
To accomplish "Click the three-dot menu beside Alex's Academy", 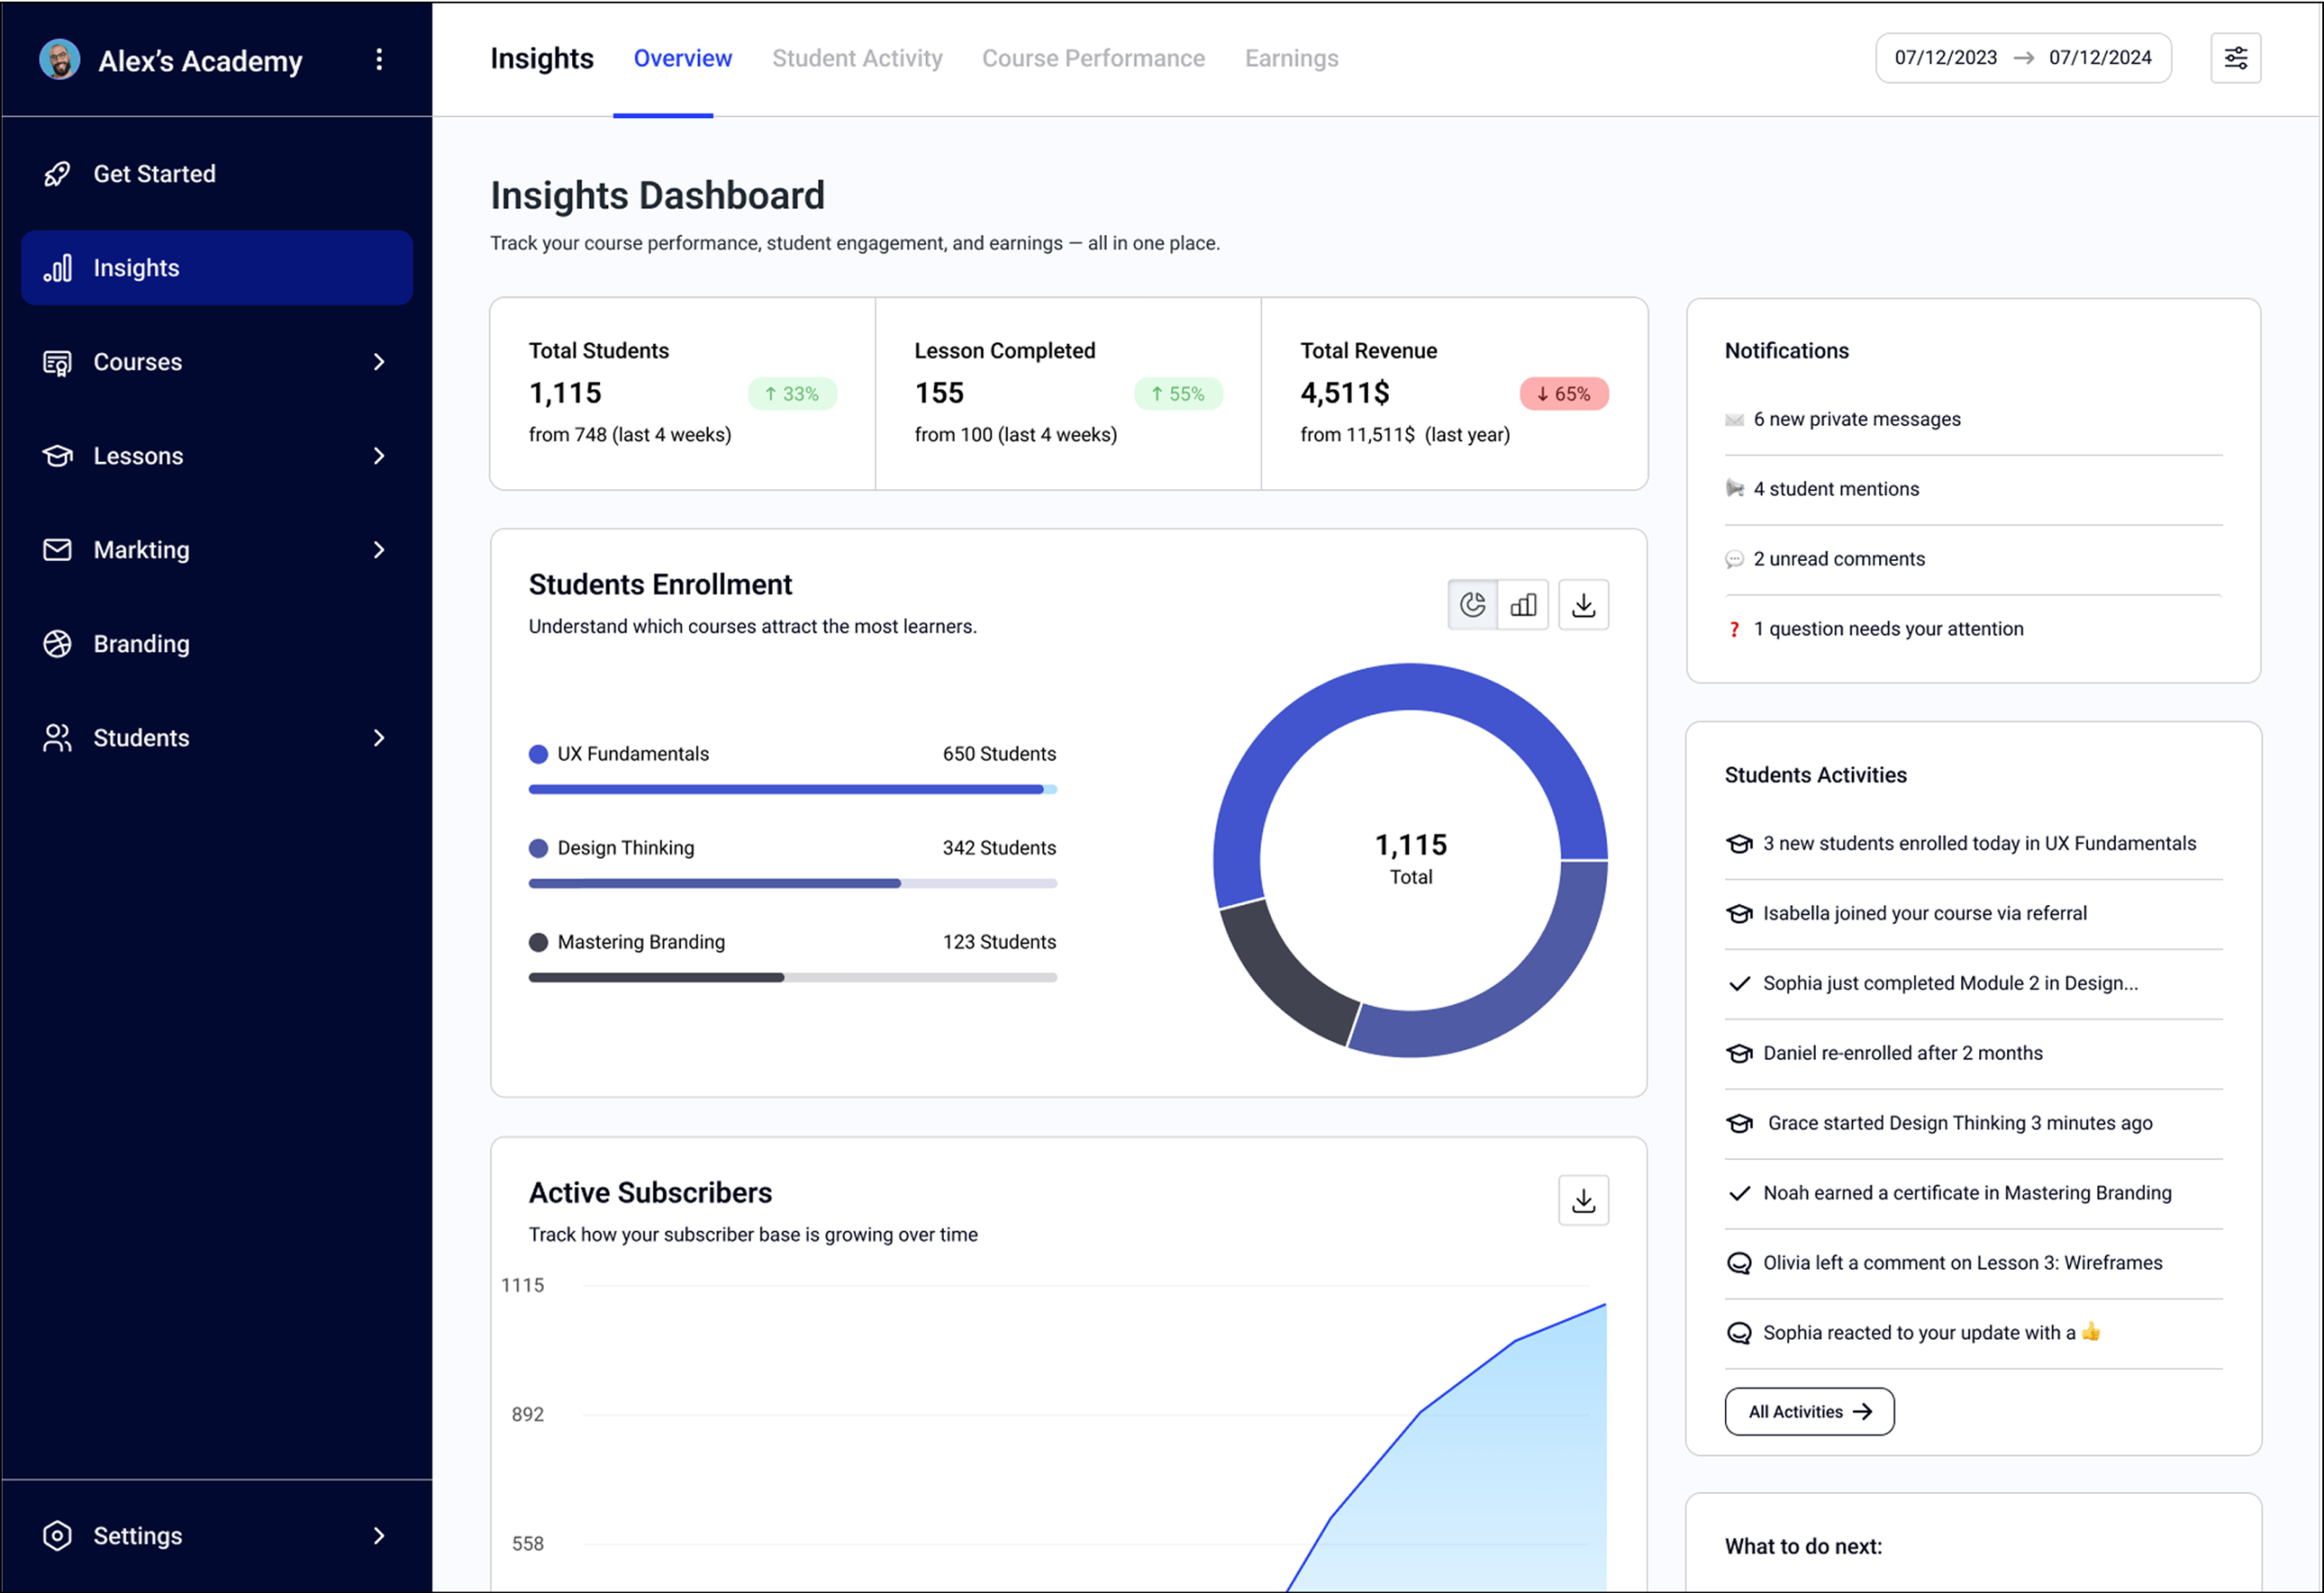I will point(379,60).
